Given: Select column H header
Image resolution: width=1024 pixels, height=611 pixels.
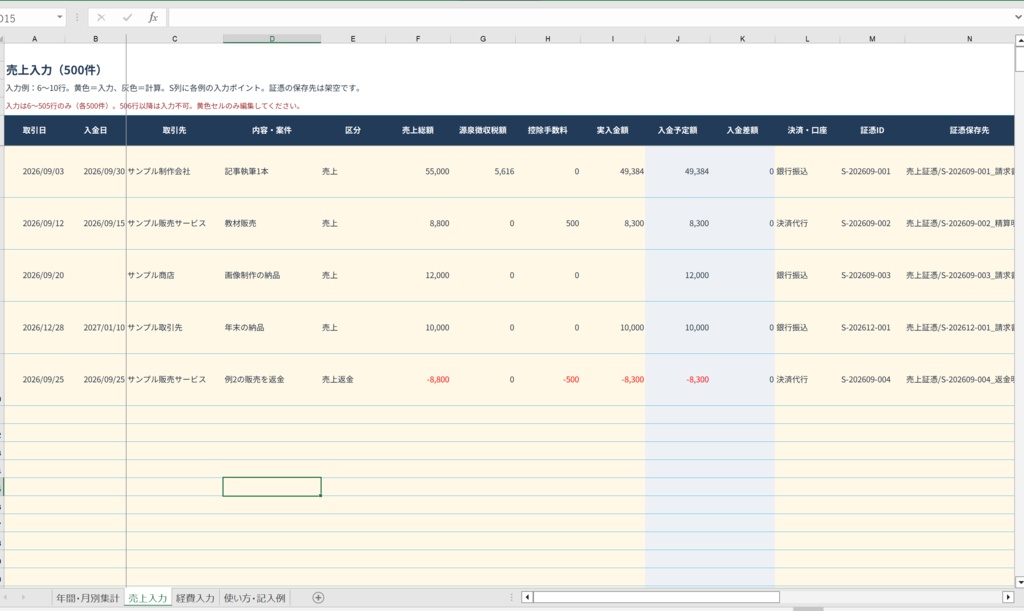Looking at the screenshot, I should (x=547, y=39).
